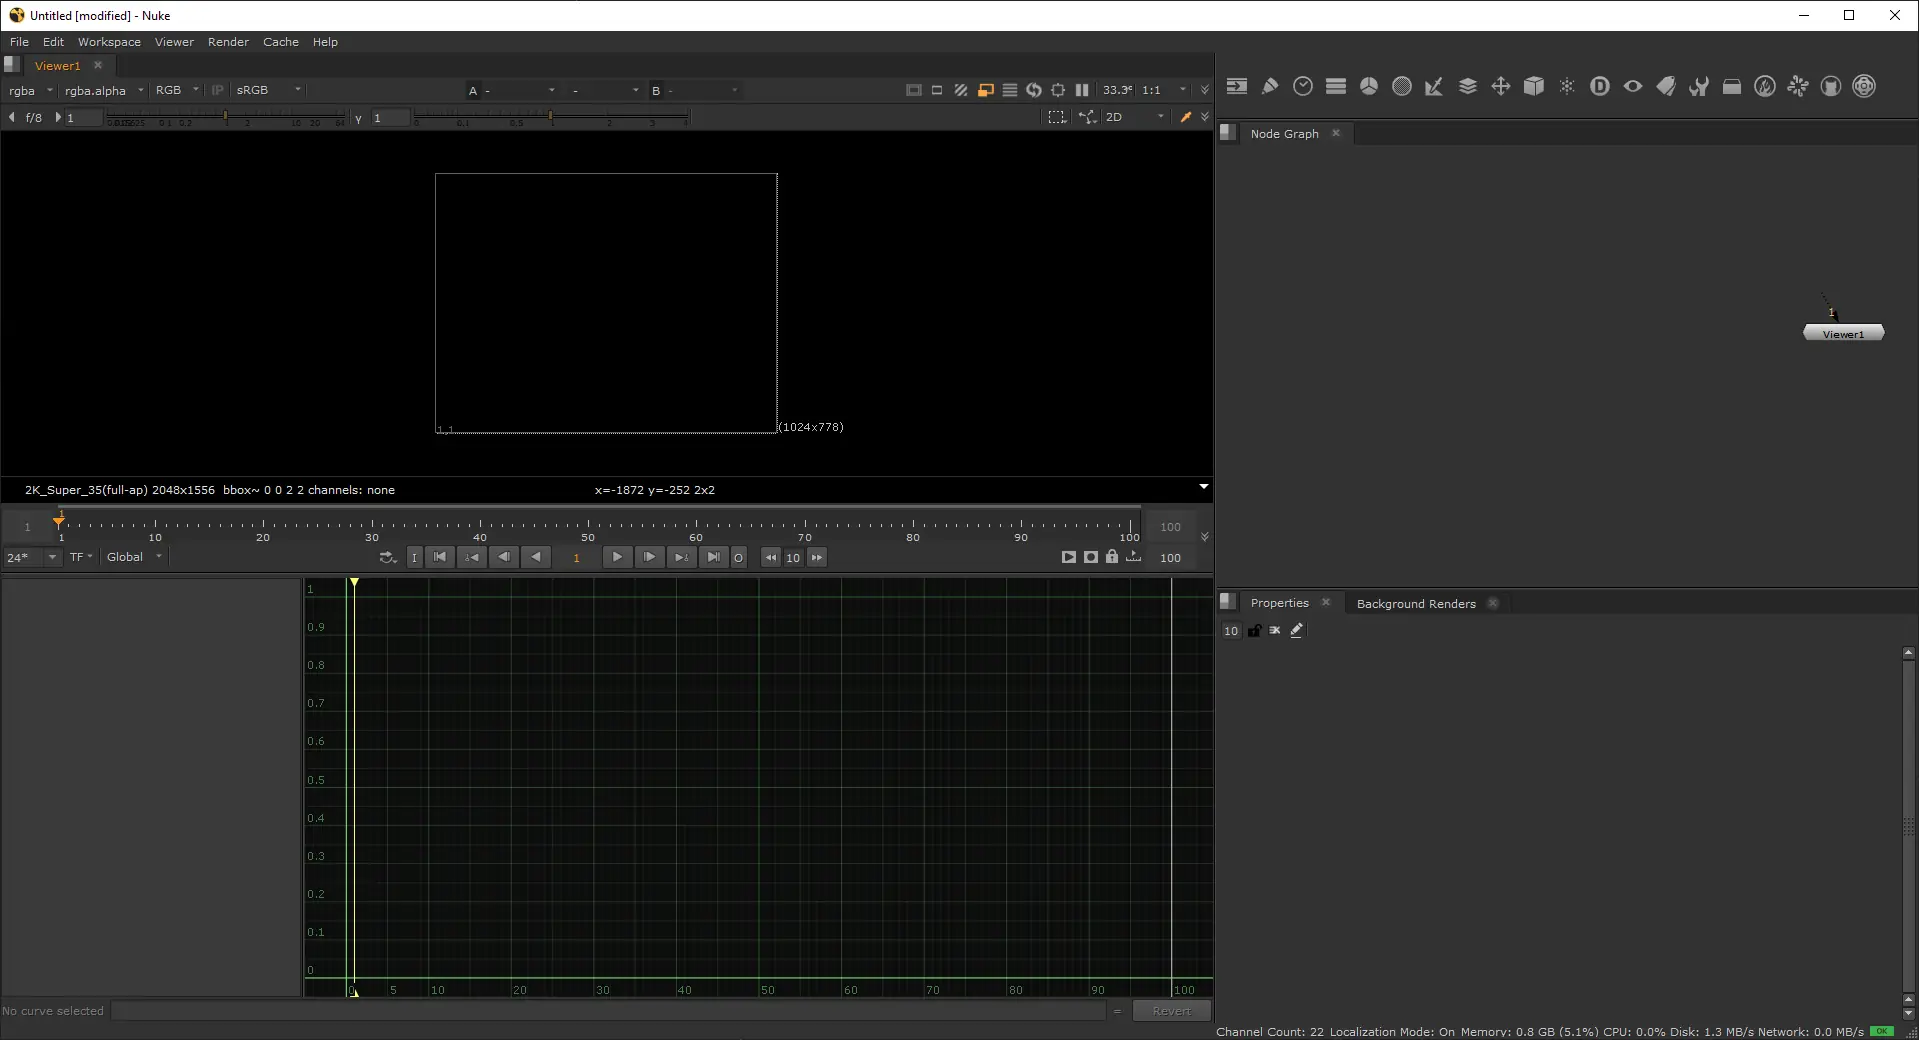Open the Deep nodes D icon

(1600, 87)
